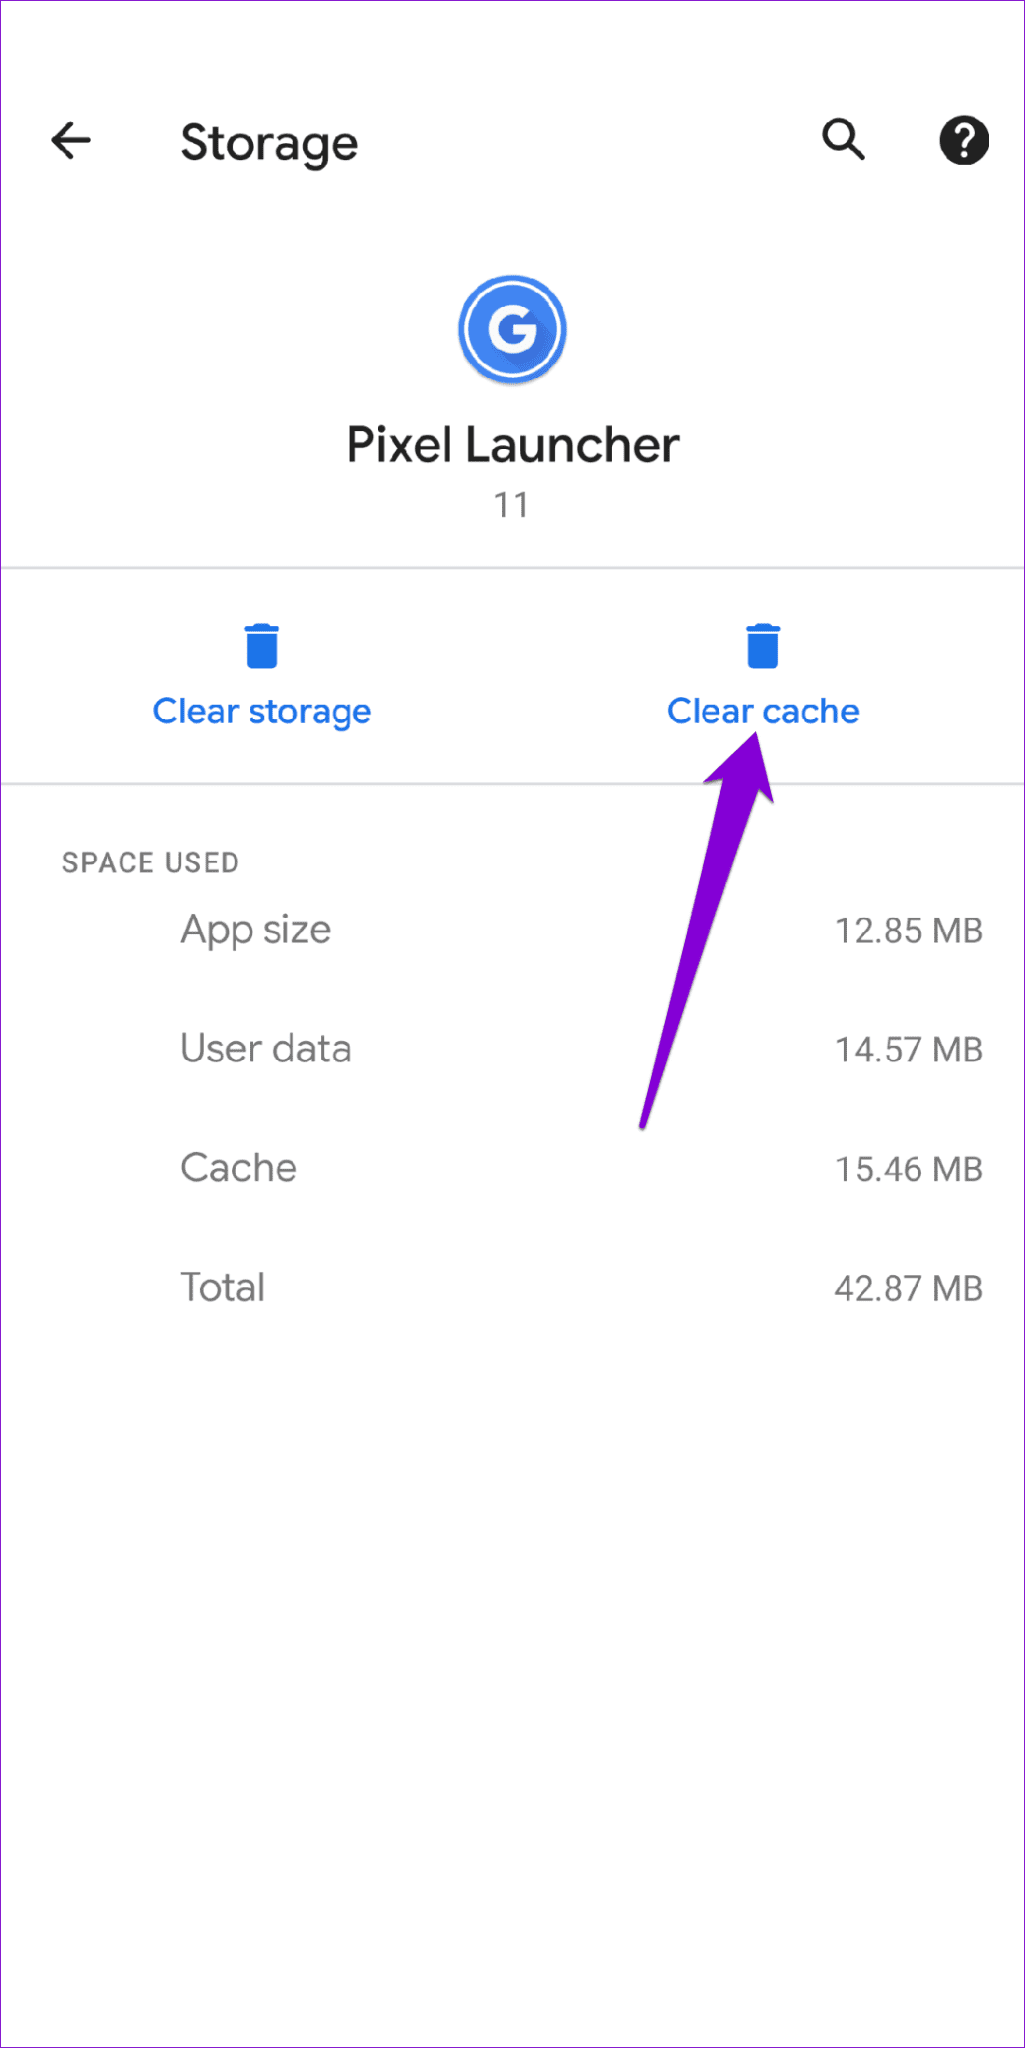This screenshot has width=1025, height=2048.
Task: Select the App size row label
Action: [x=255, y=930]
